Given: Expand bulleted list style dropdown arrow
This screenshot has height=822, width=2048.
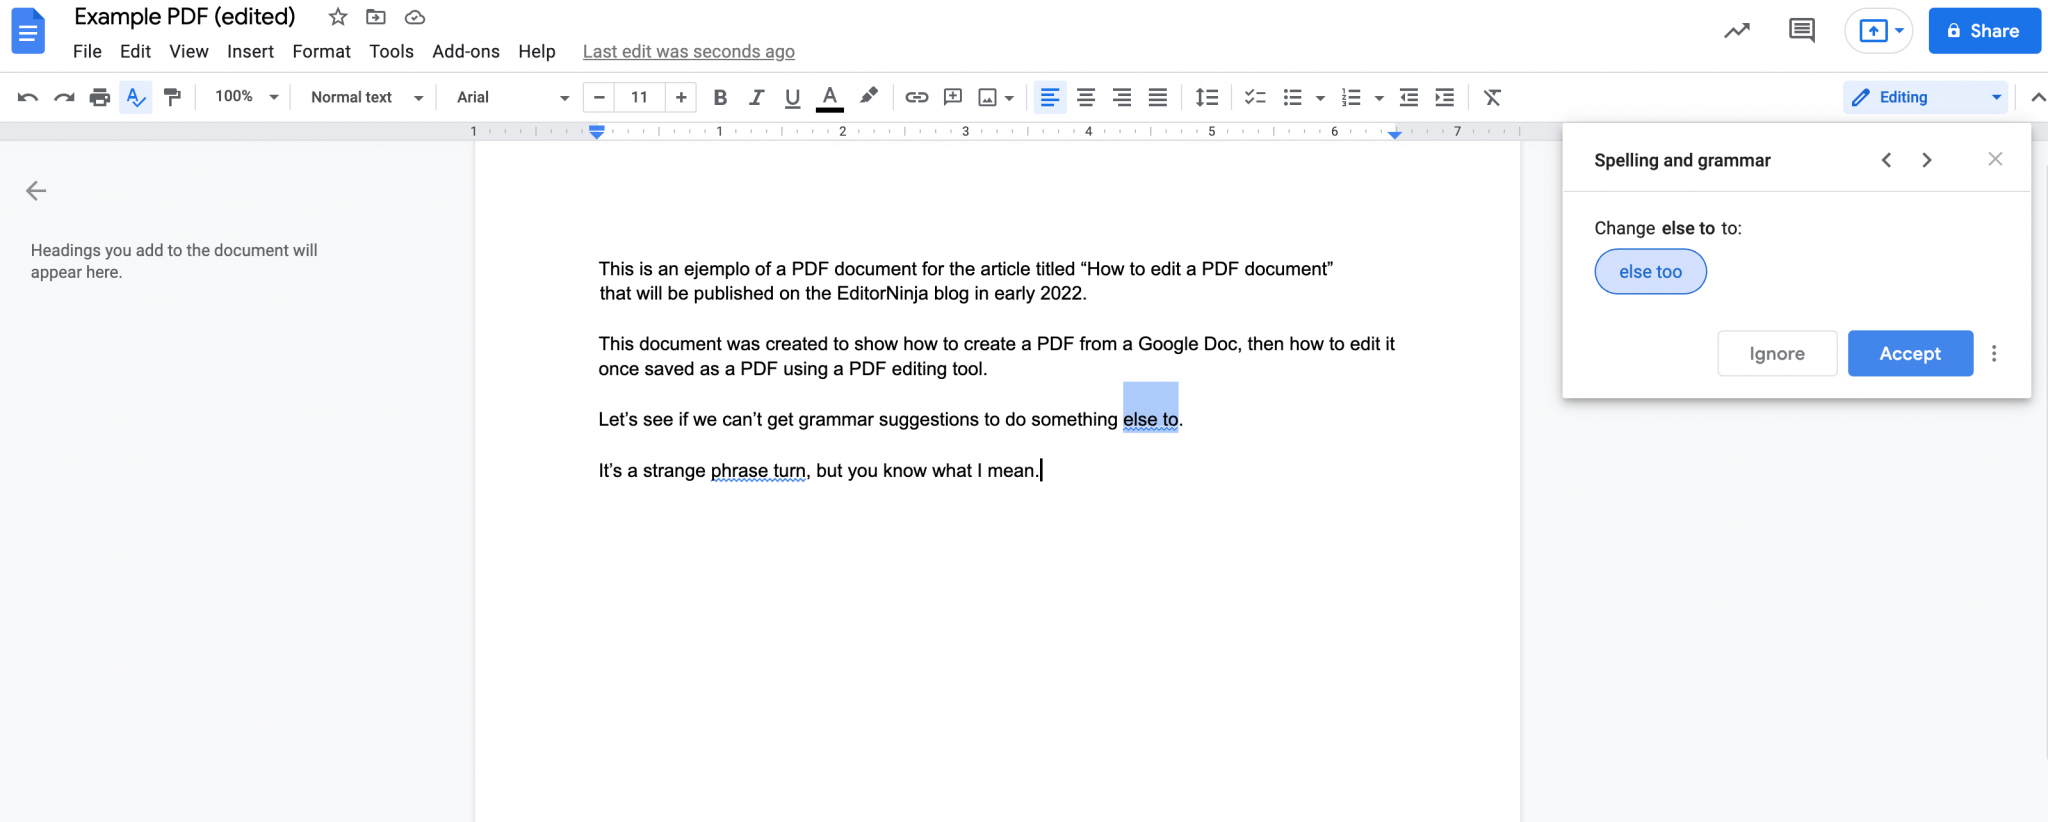Looking at the screenshot, I should 1320,98.
